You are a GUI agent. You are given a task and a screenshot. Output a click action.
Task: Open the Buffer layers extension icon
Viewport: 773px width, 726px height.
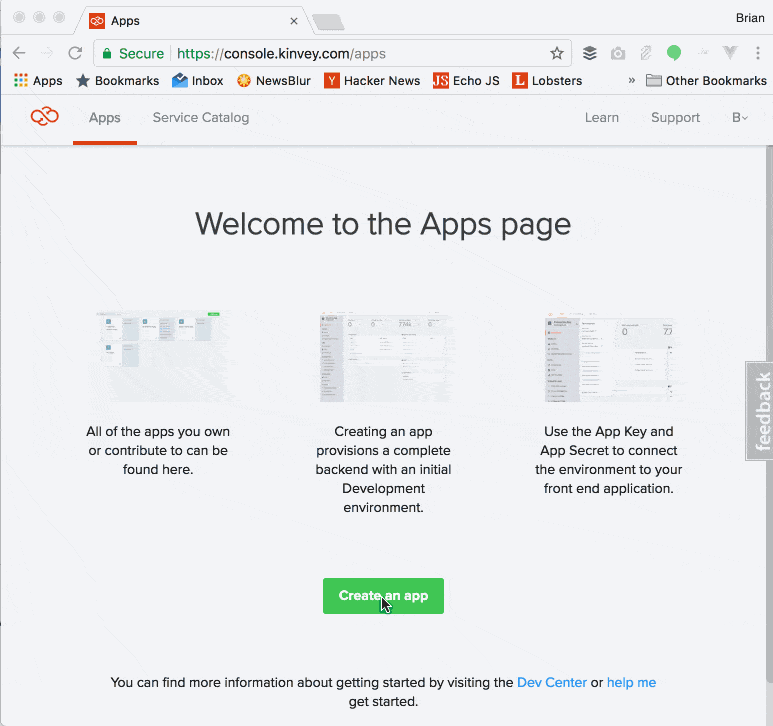tap(589, 53)
